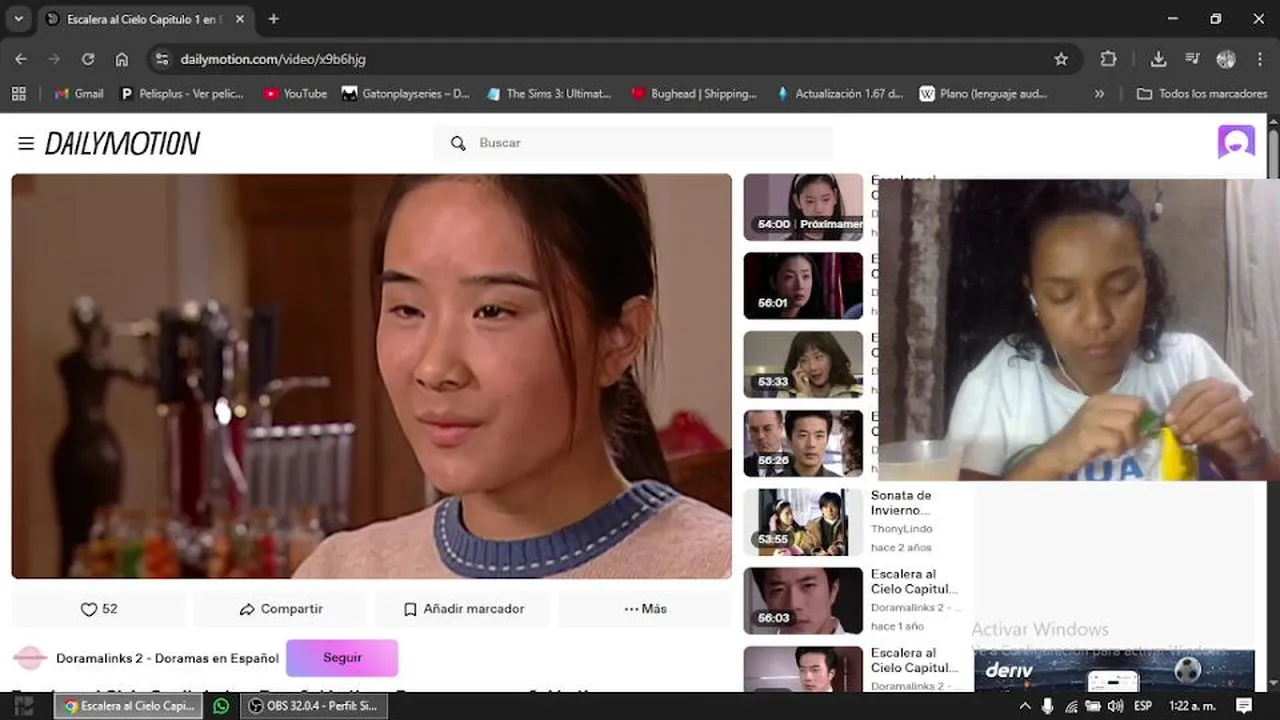Click the search magnifier icon
1280x720 pixels.
point(458,143)
